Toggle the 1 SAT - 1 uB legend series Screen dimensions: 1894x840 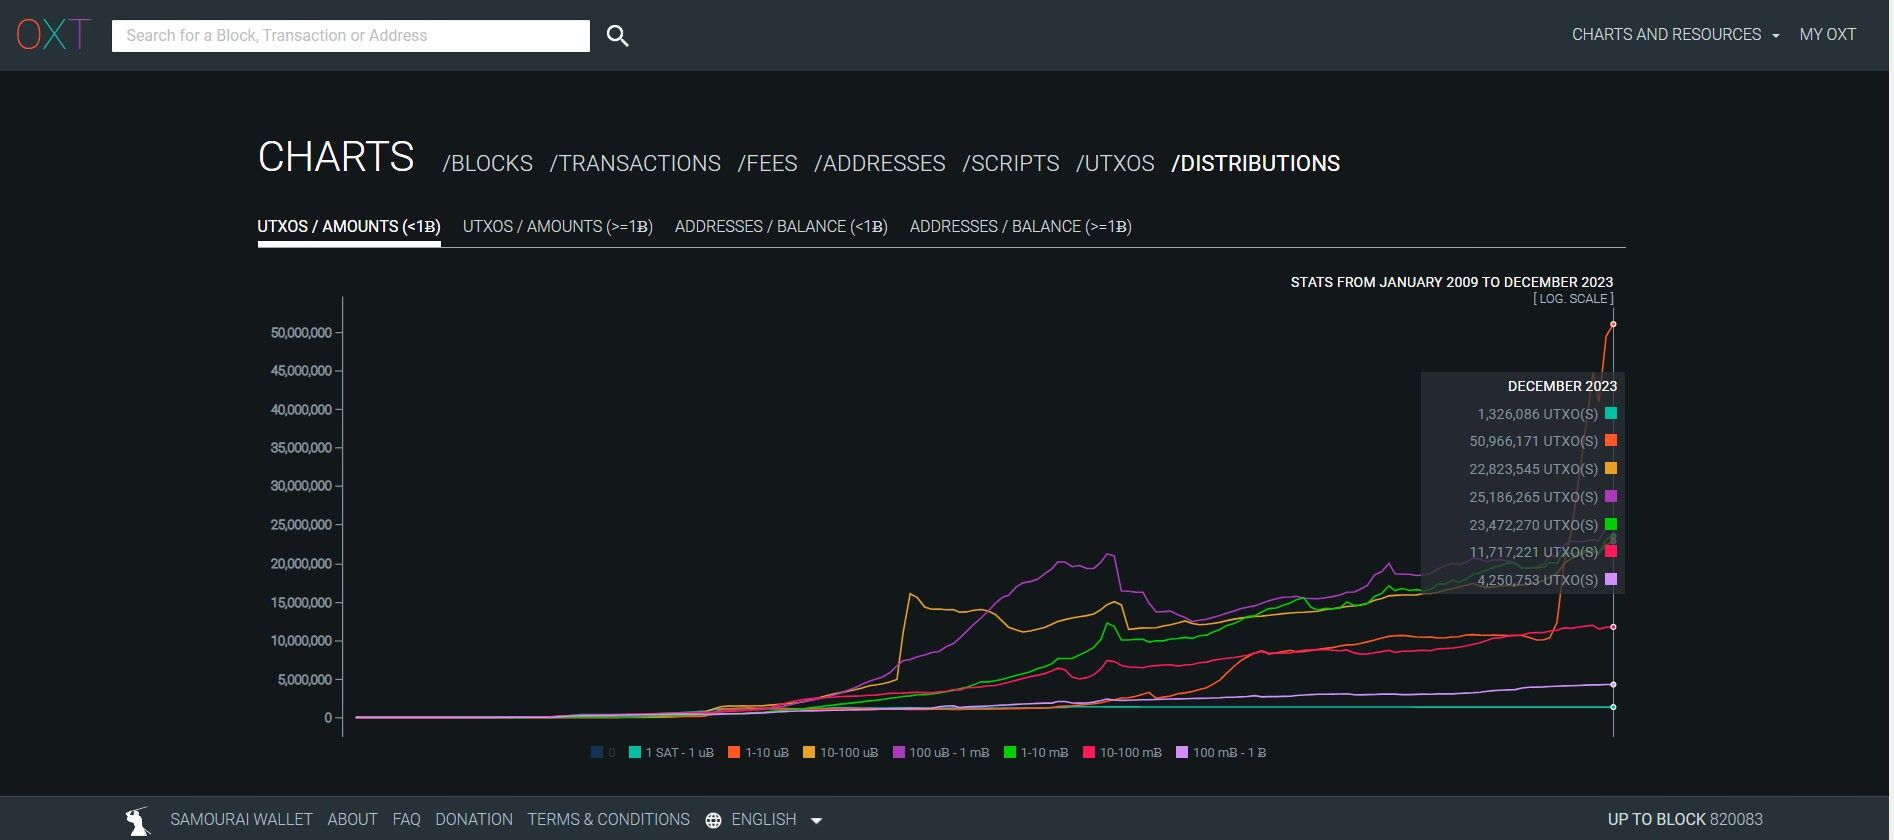[x=671, y=752]
